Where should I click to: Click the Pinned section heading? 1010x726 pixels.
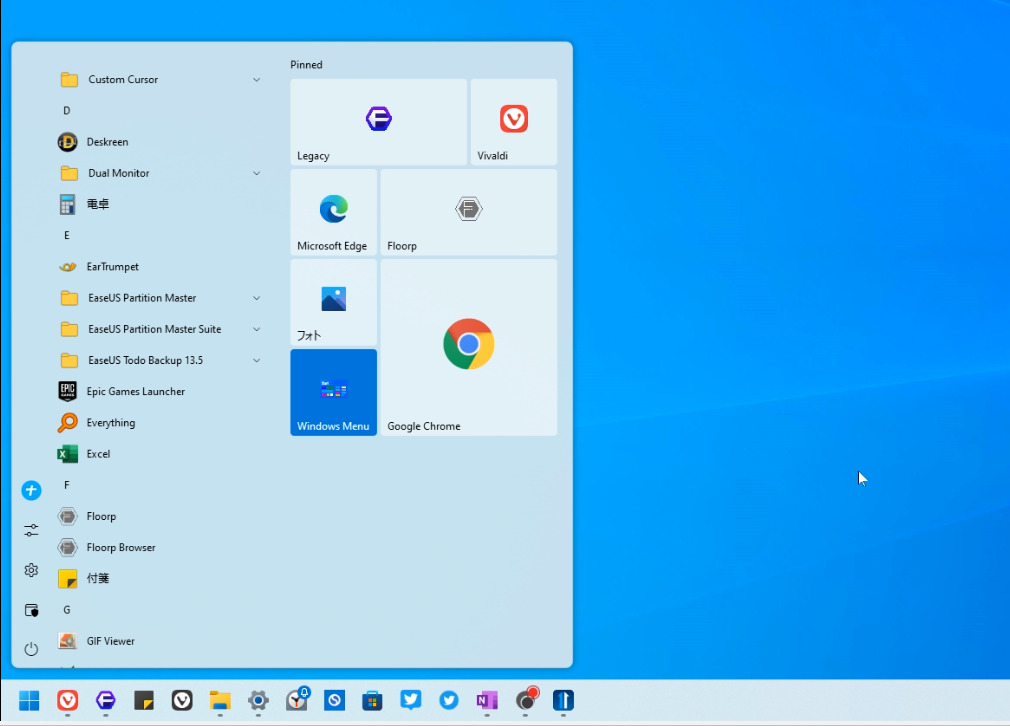click(306, 65)
